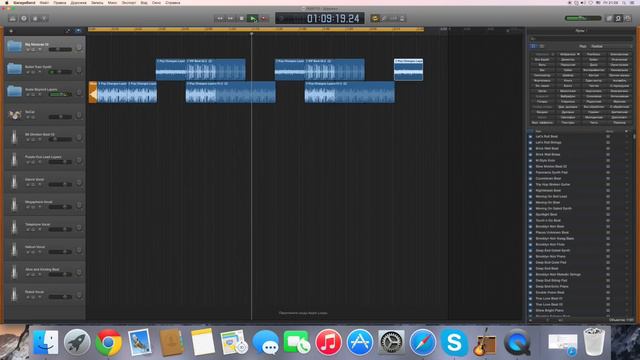Screen dimensions: 640x360
Task: Select the selected white-outlined region at far right
Action: 408,69
